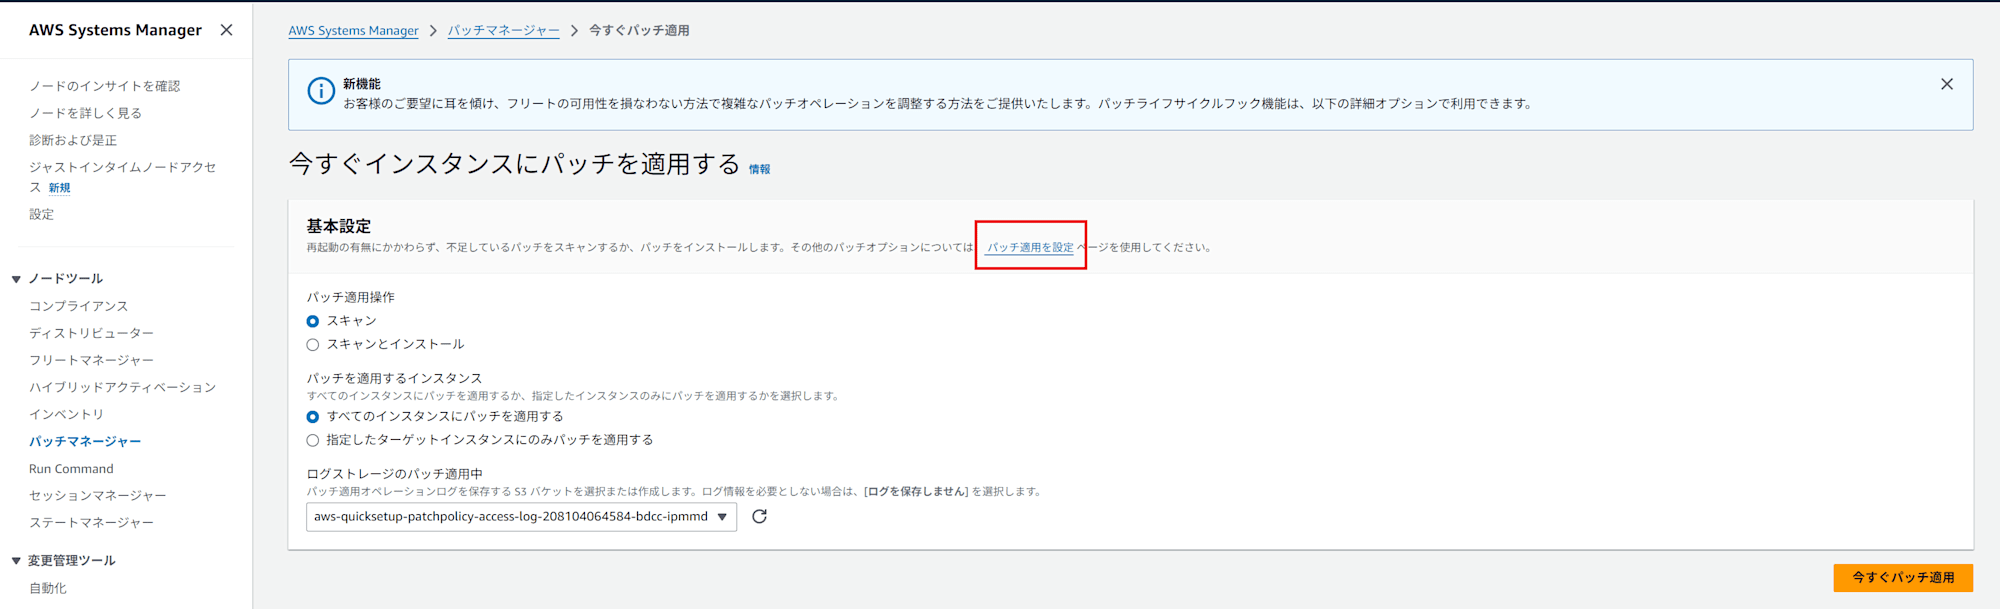Open ディストリビューター in sidebar
Screen dimensions: 2000x609
(x=91, y=333)
